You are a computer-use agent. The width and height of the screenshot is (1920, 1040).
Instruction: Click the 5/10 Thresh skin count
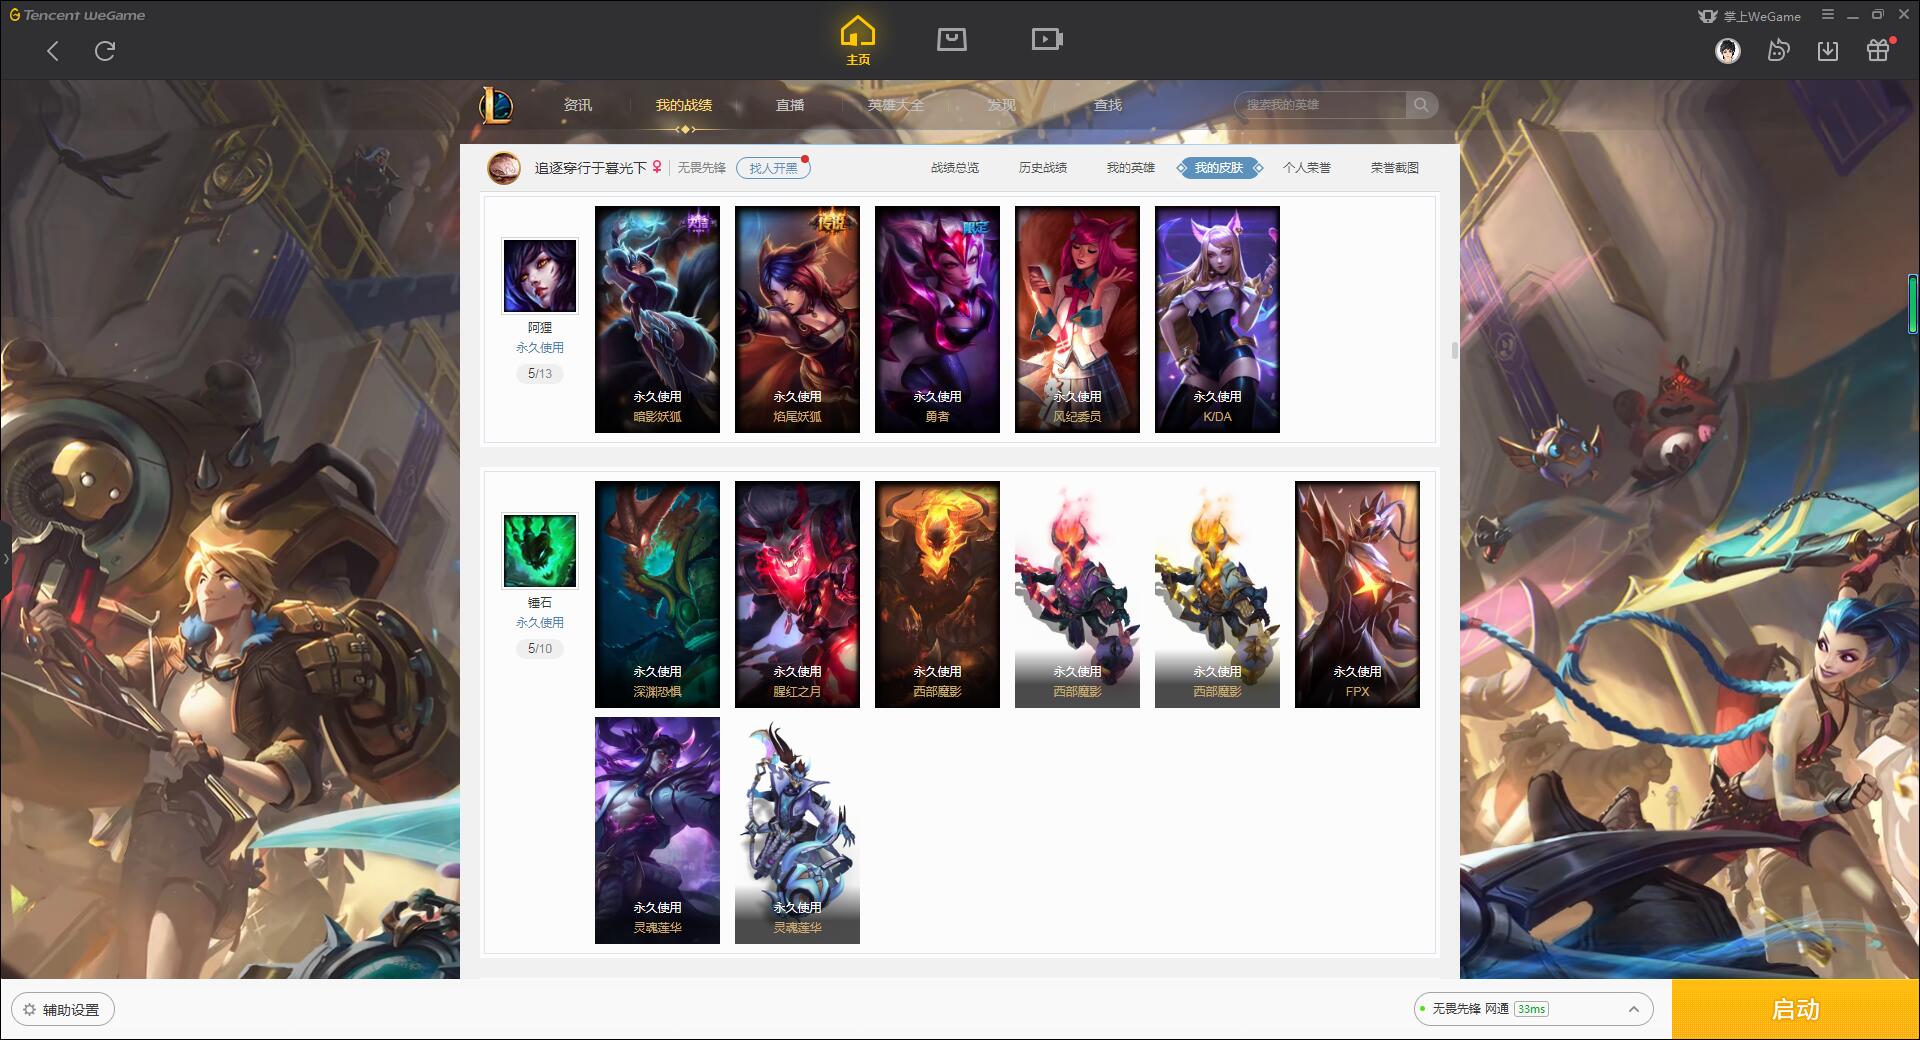(x=540, y=649)
